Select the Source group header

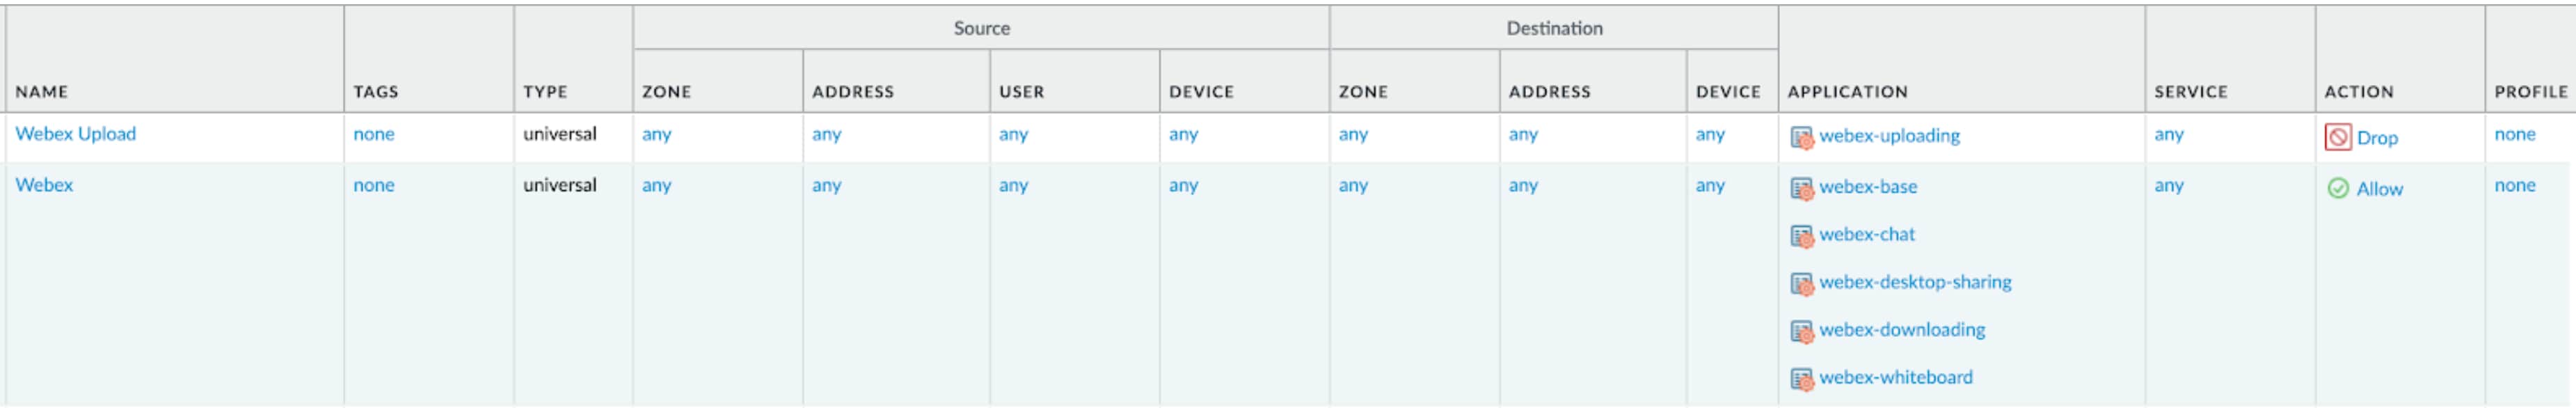point(981,28)
